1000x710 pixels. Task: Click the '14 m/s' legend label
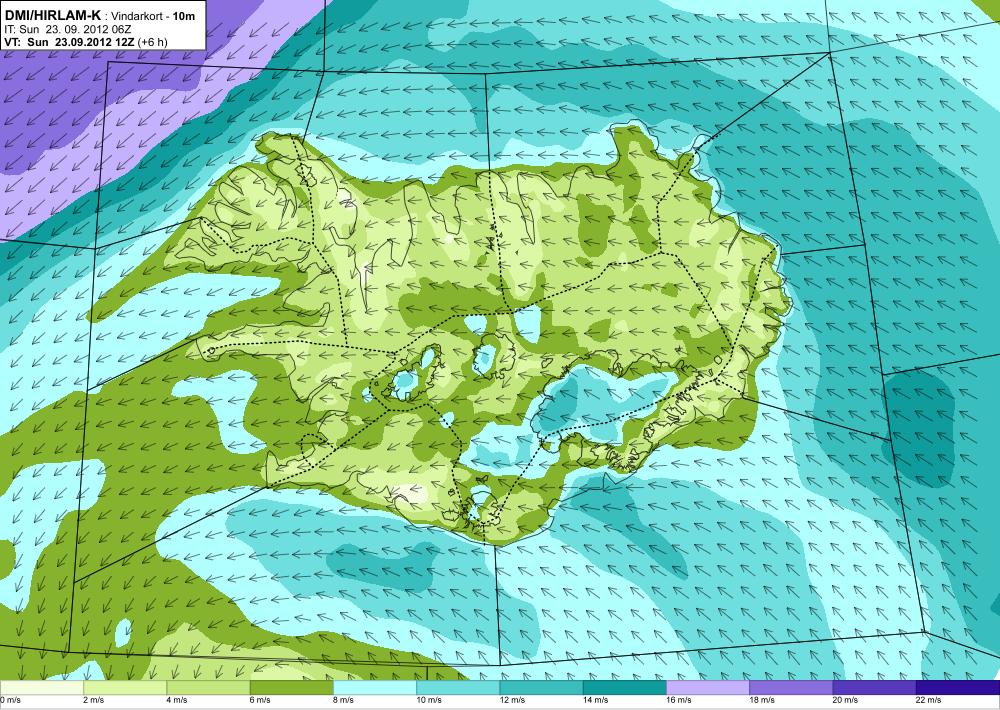(x=595, y=700)
